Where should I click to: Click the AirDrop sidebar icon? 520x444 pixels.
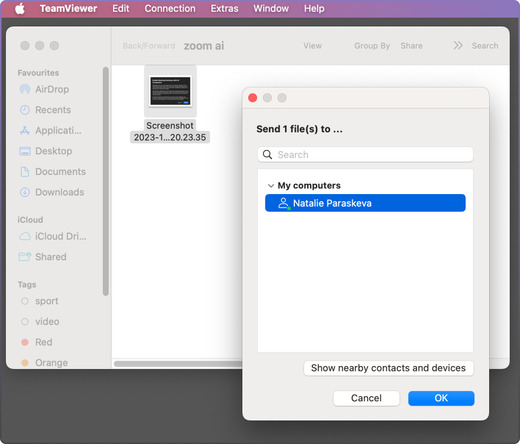click(x=25, y=89)
